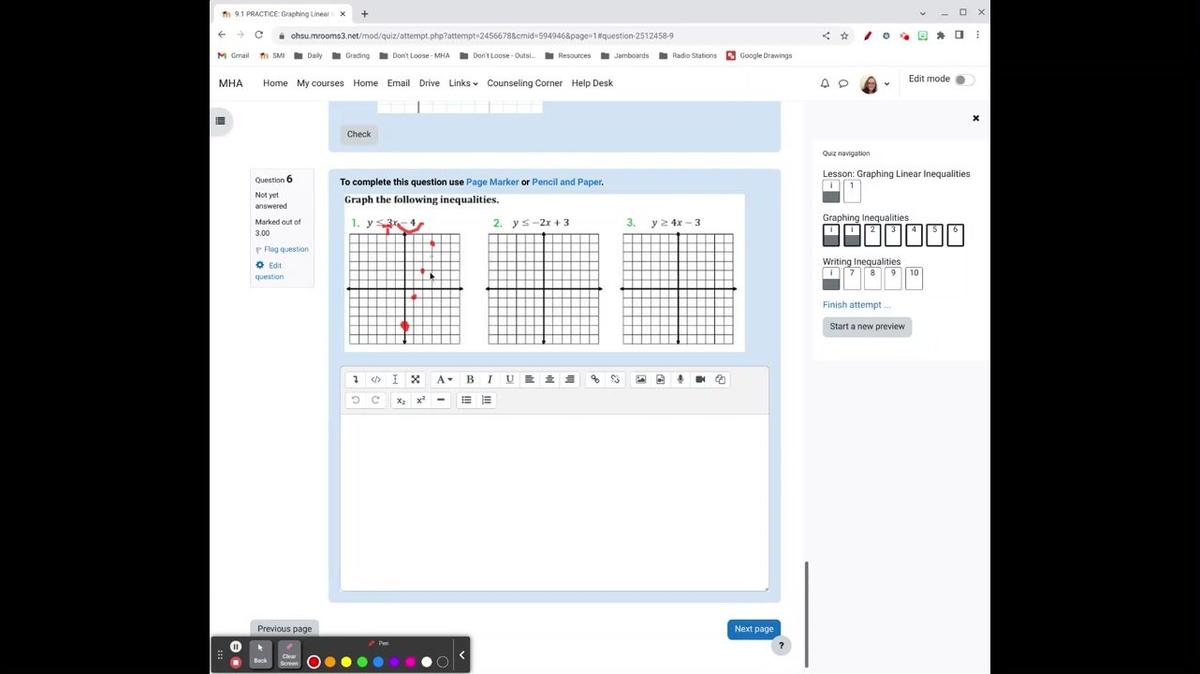
Task: Click the record audio microphone icon
Action: pyautogui.click(x=681, y=379)
